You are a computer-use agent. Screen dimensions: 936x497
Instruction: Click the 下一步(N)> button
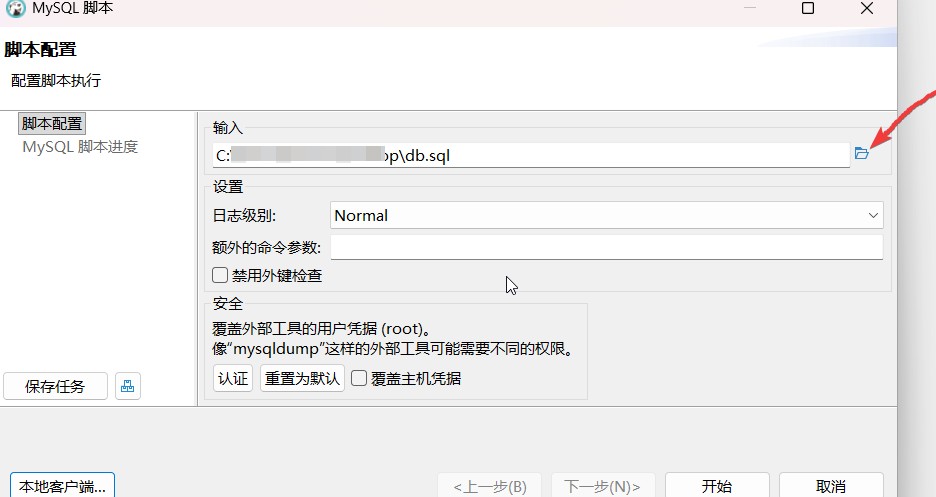tap(603, 486)
